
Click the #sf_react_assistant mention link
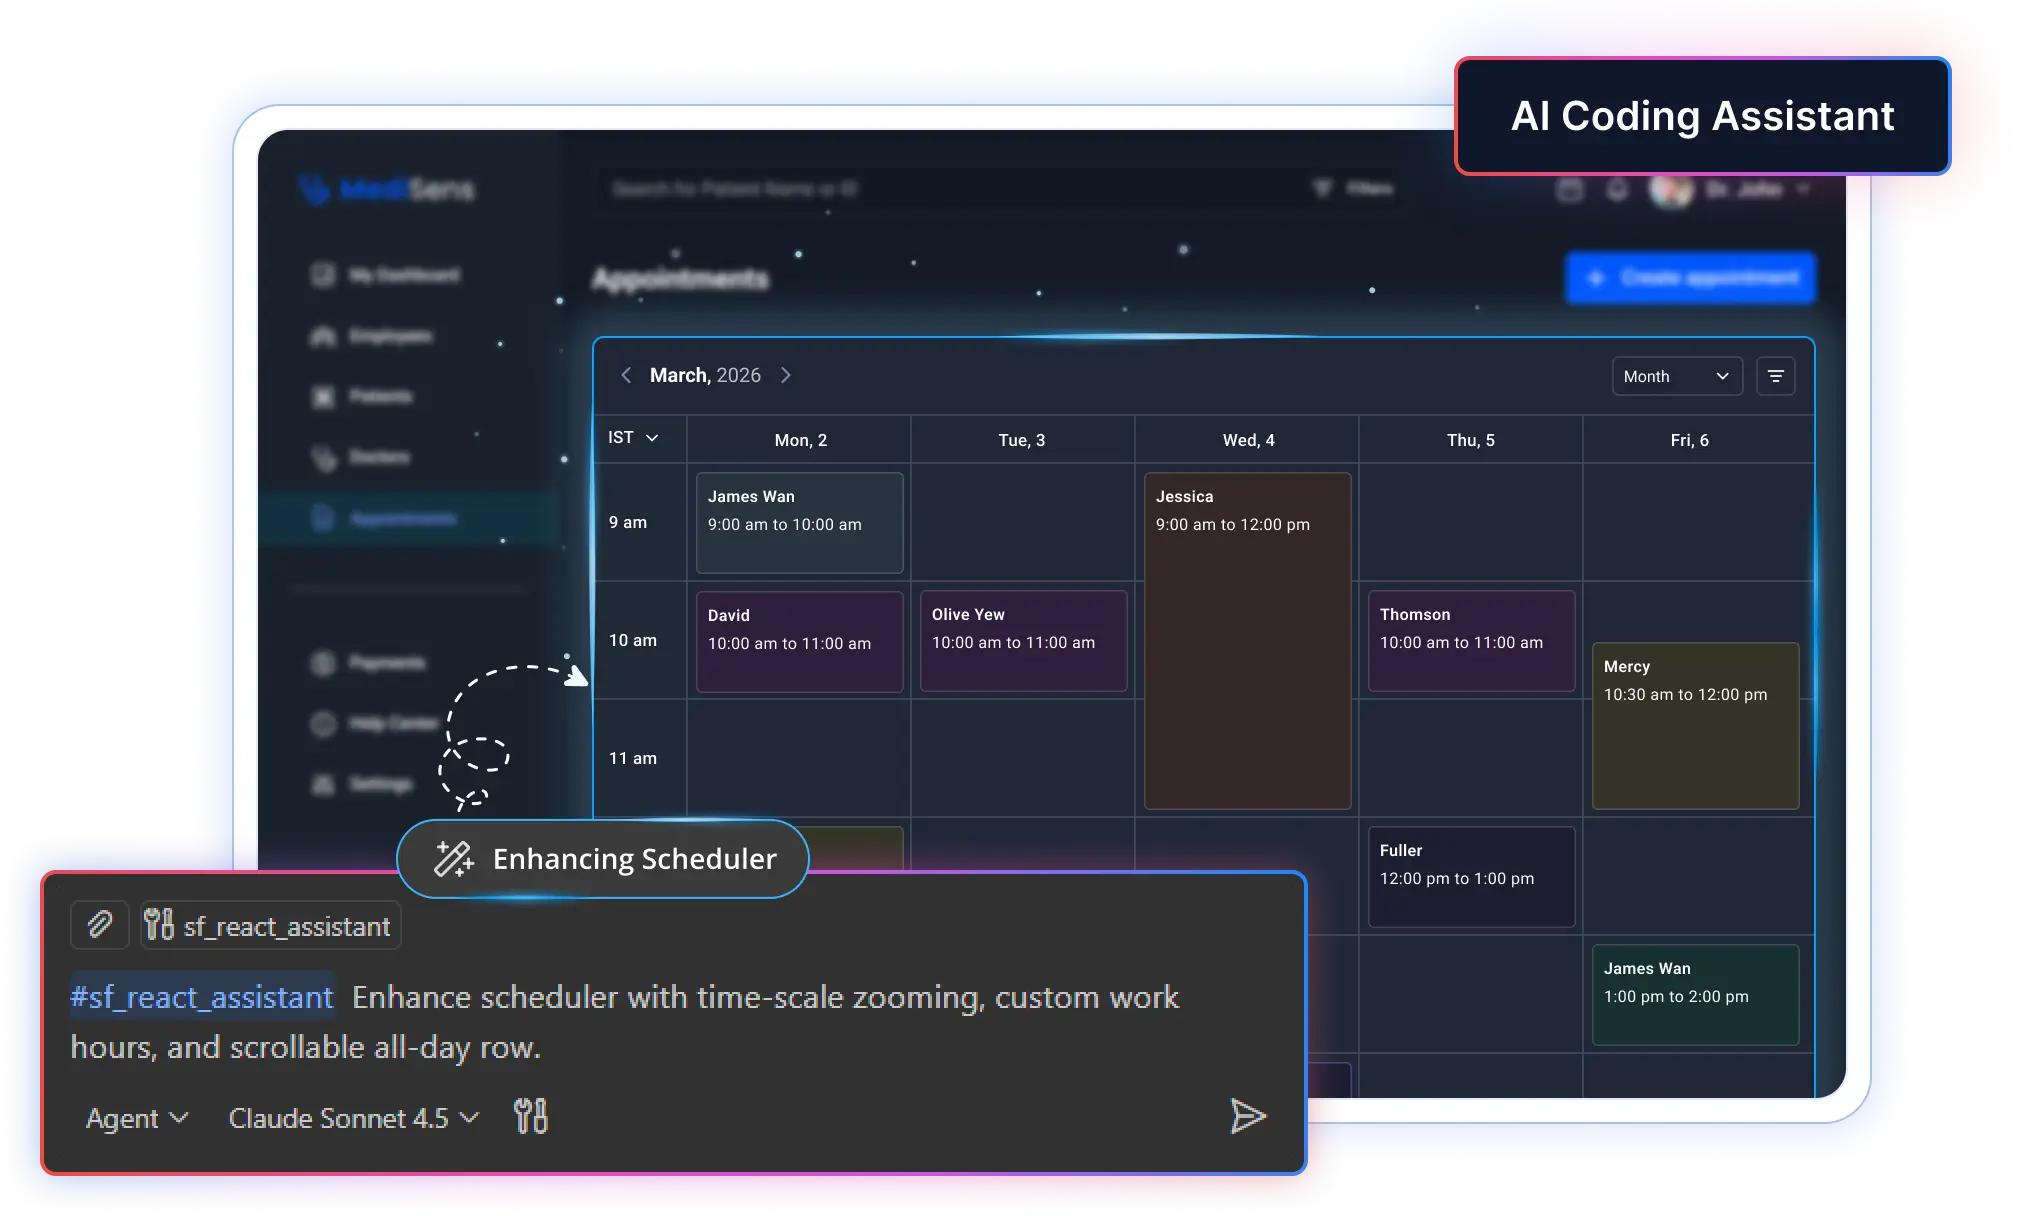[200, 997]
